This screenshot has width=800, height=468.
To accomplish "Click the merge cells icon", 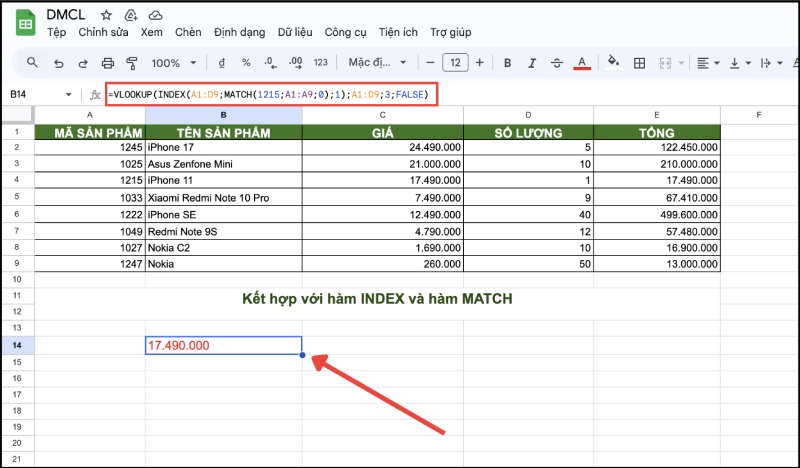I will pyautogui.click(x=665, y=63).
